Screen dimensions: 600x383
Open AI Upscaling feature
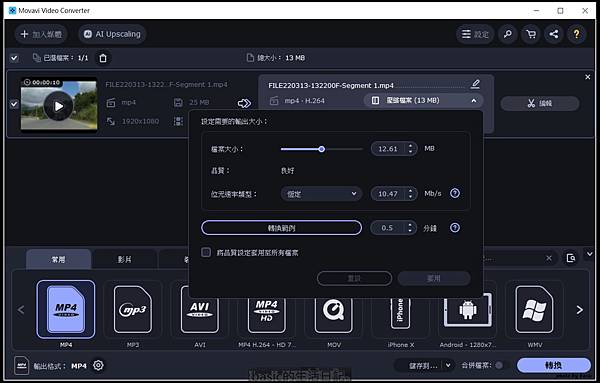point(112,34)
